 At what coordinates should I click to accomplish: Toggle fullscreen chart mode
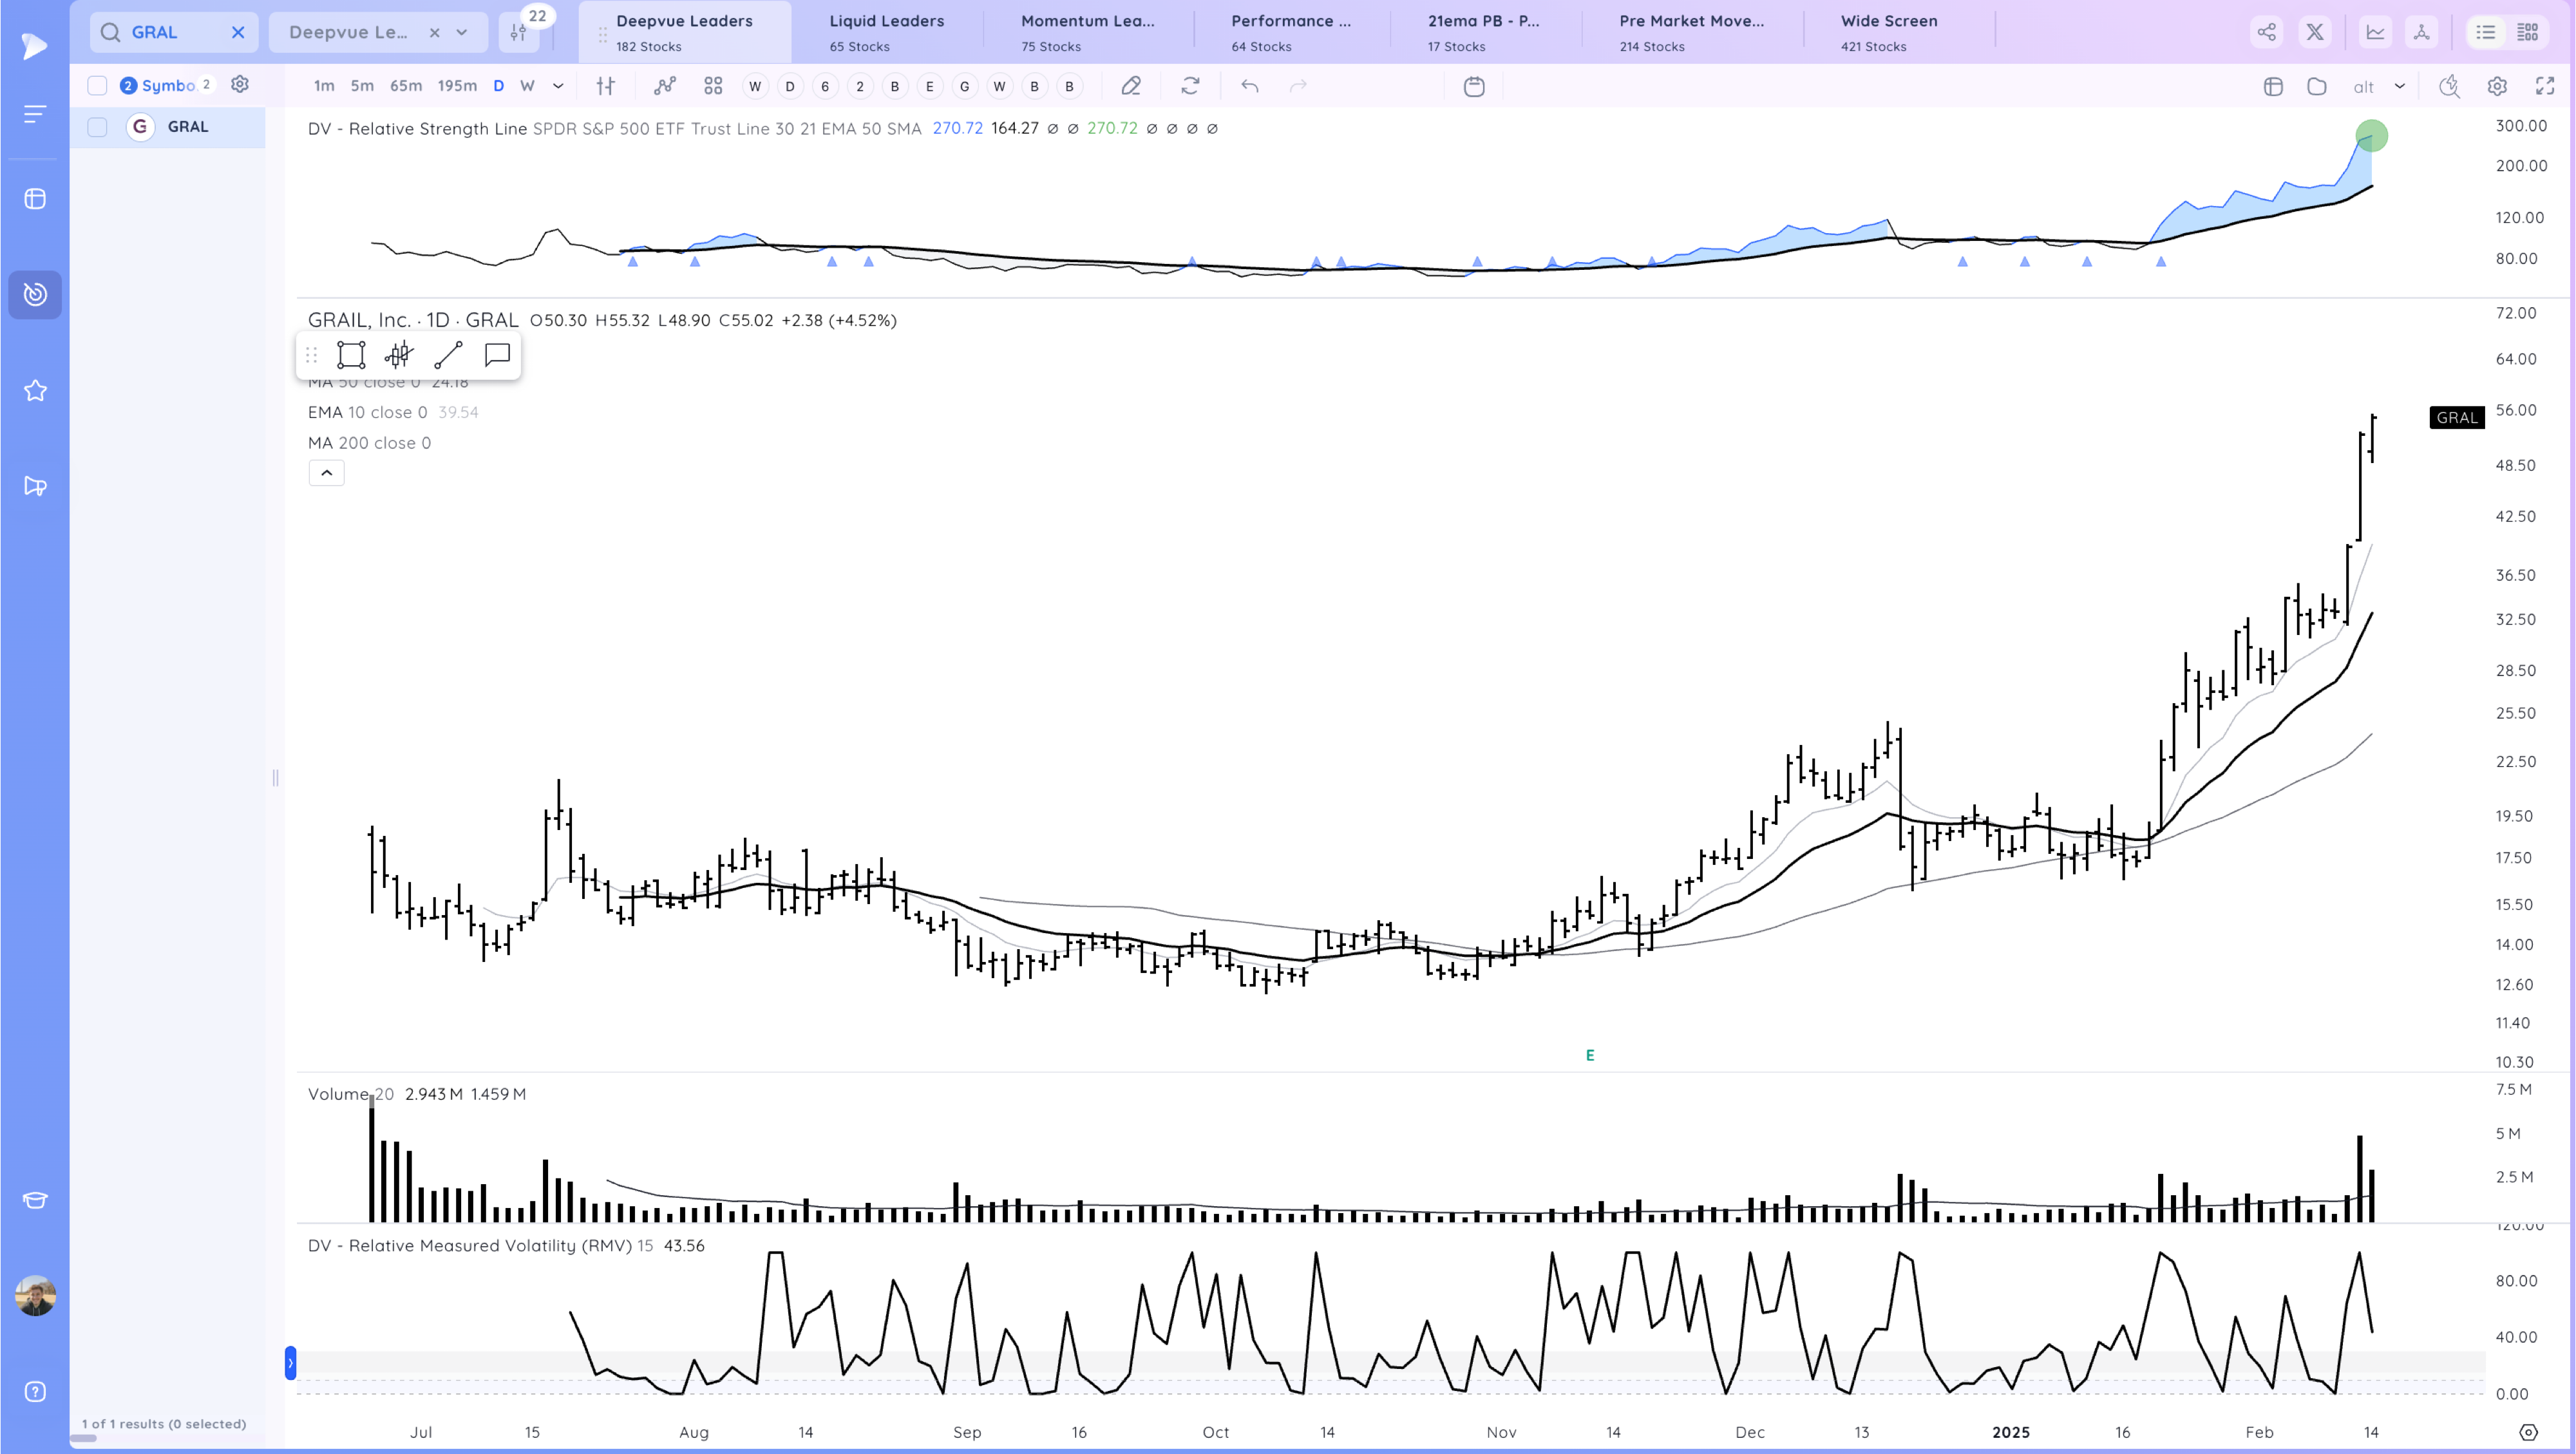pos(2545,86)
